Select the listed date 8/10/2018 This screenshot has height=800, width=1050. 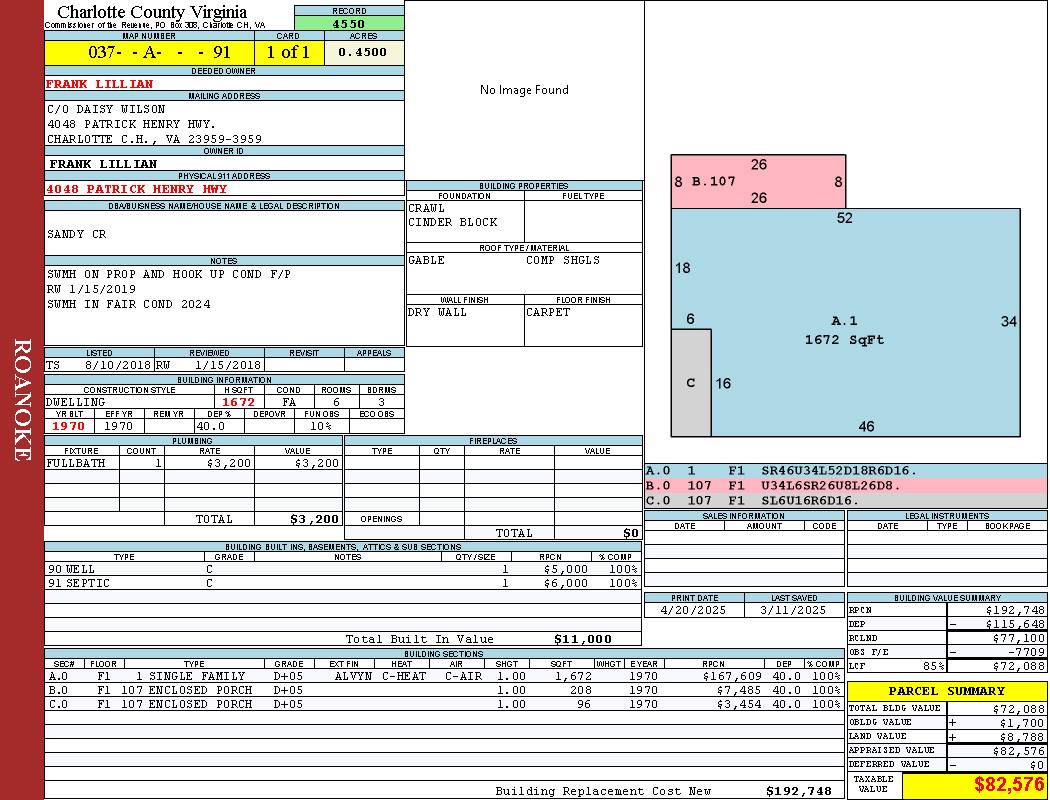[x=118, y=366]
